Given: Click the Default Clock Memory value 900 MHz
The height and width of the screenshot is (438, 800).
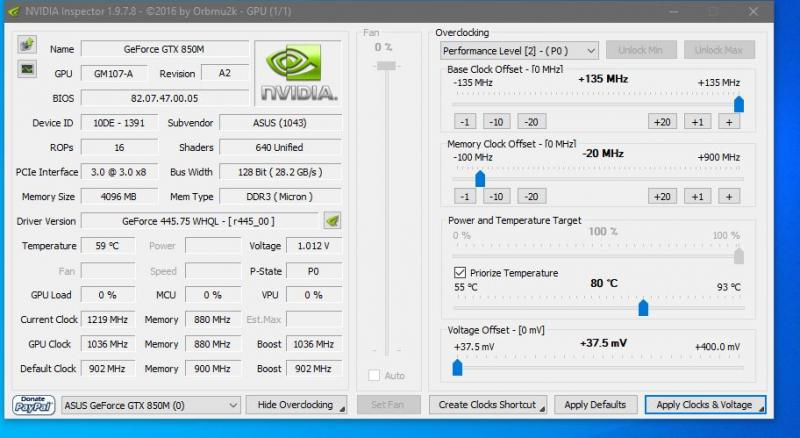Looking at the screenshot, I should [x=212, y=369].
